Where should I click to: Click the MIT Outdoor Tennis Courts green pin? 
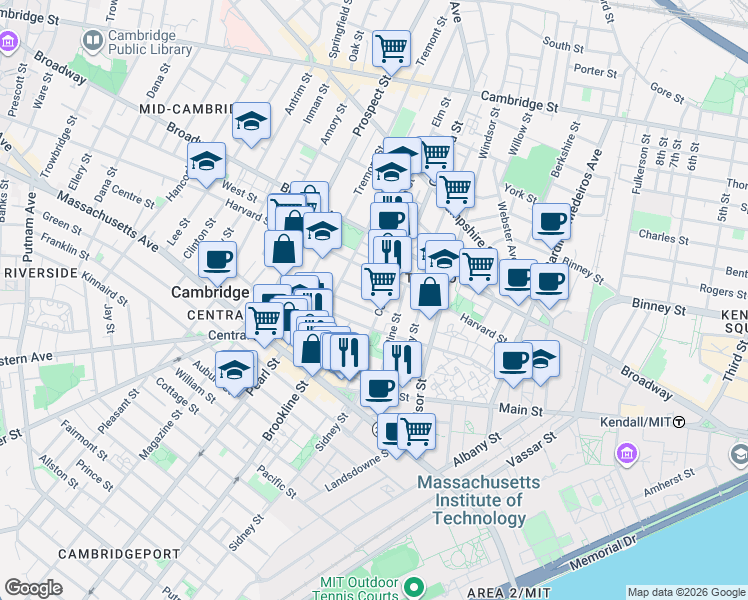(x=413, y=586)
